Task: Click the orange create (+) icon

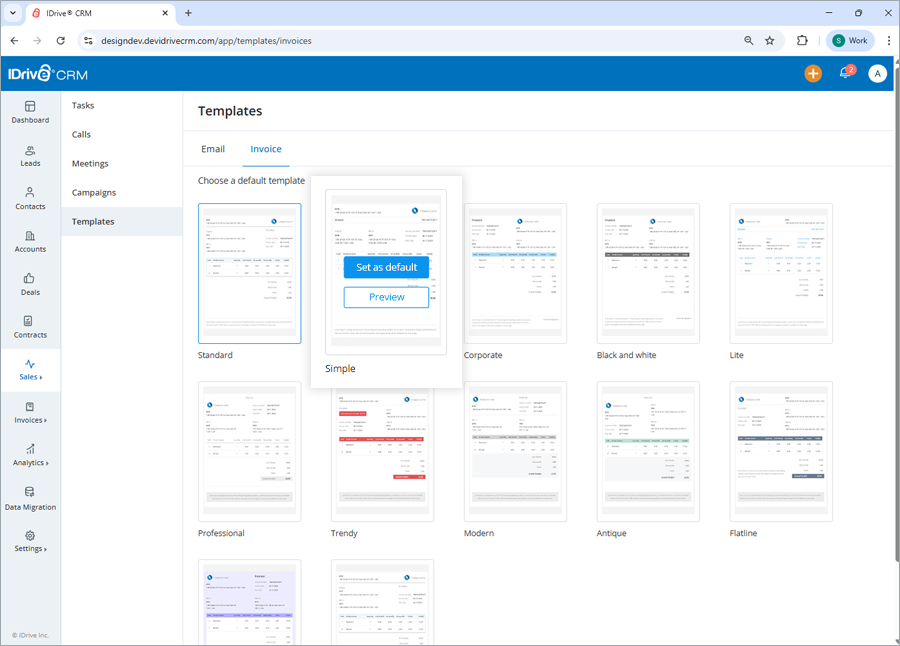Action: pyautogui.click(x=813, y=73)
